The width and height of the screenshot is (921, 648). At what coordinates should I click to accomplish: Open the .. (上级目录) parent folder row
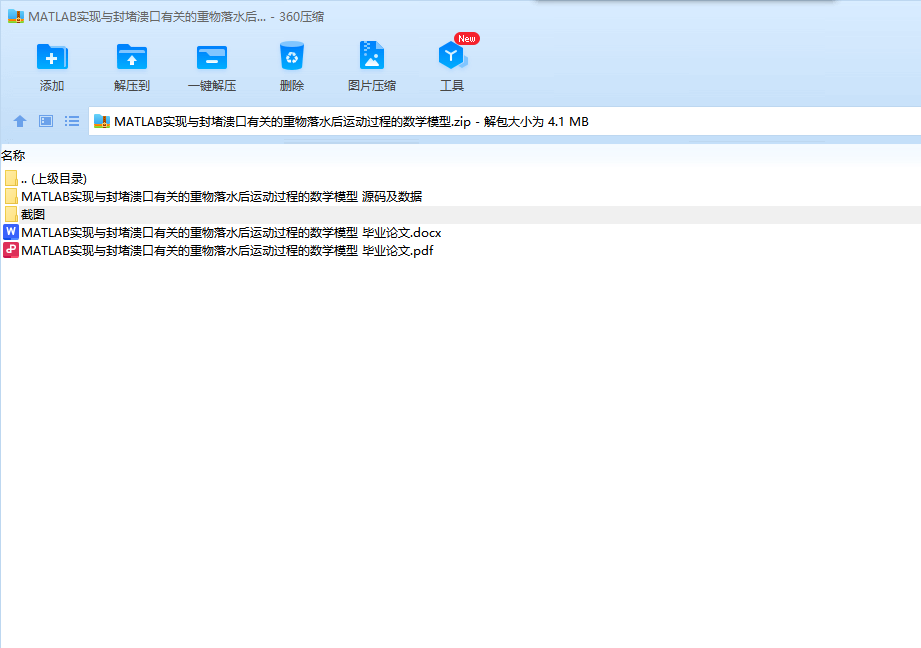[460, 179]
